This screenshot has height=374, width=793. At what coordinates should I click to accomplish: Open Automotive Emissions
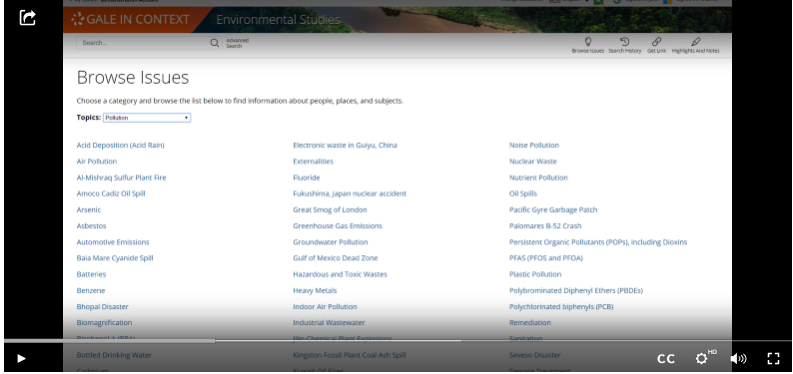tap(113, 242)
